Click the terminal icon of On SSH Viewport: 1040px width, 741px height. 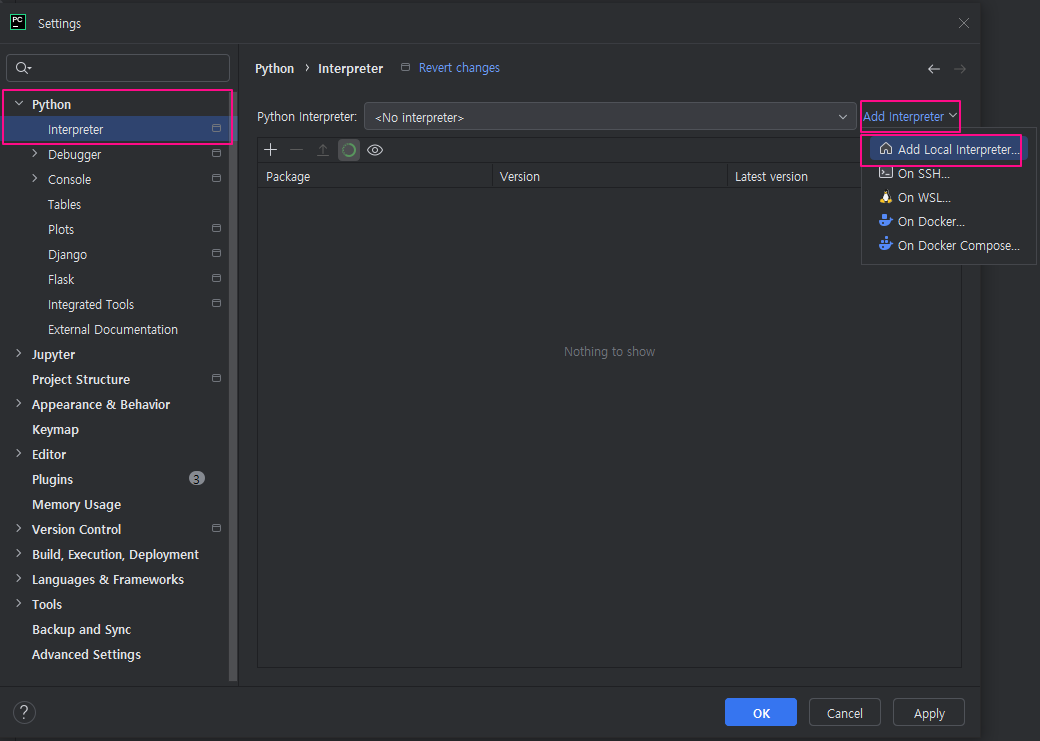click(x=885, y=172)
